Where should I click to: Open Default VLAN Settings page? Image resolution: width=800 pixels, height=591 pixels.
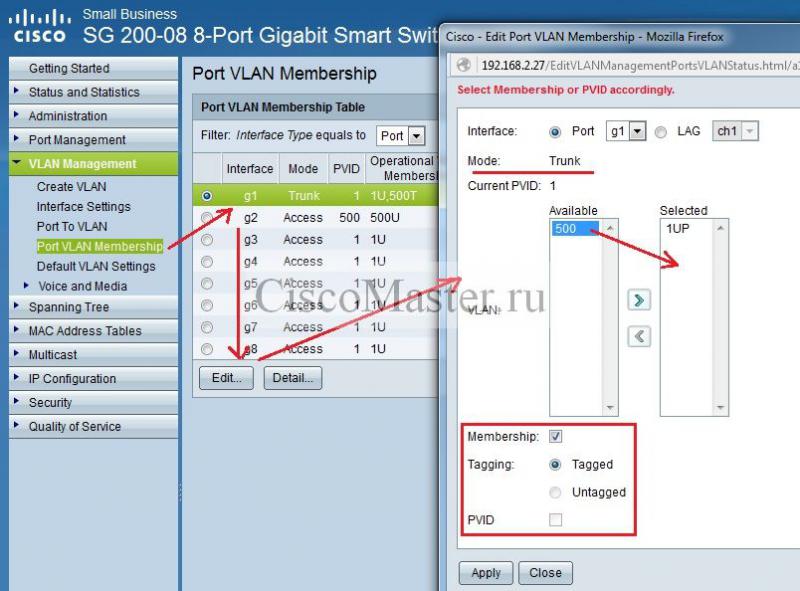pos(96,266)
